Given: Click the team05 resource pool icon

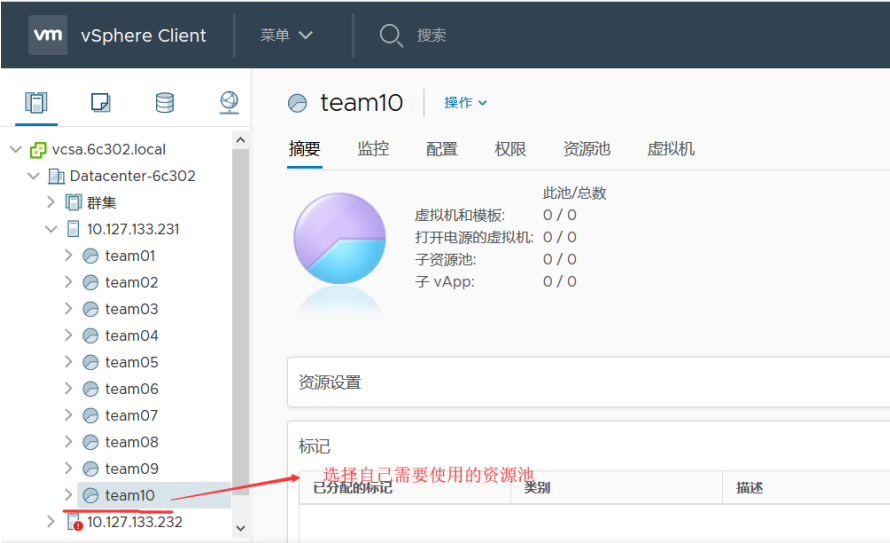Looking at the screenshot, I should pyautogui.click(x=91, y=362).
